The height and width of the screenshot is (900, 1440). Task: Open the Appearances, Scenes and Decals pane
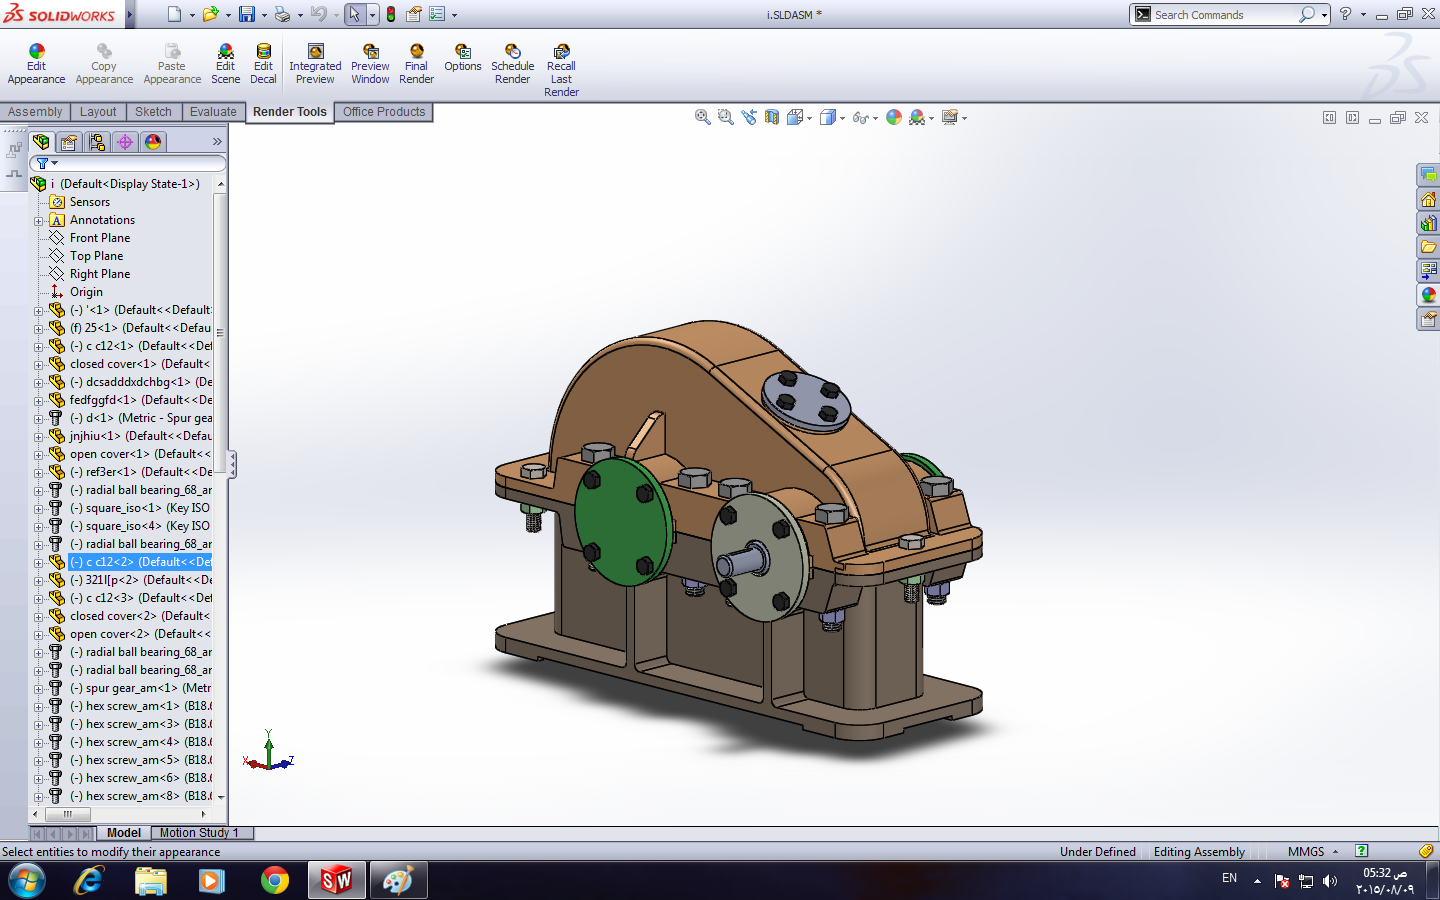pyautogui.click(x=1428, y=295)
